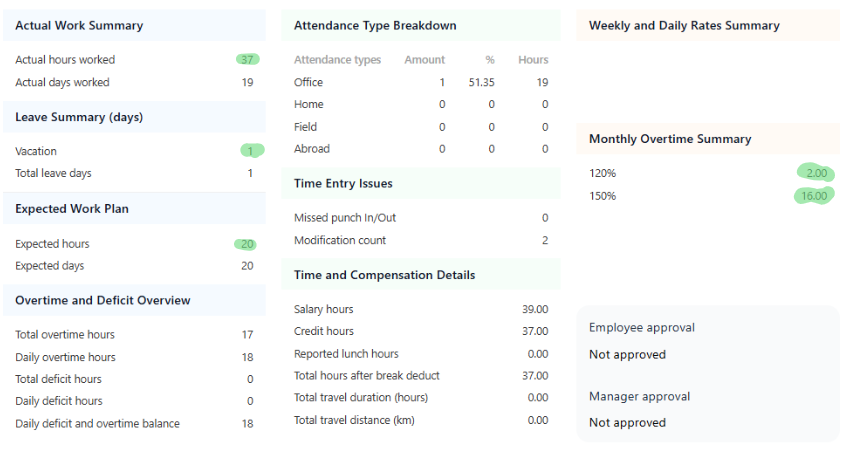Select the Office attendance type row
This screenshot has width=850, height=454.
tap(309, 82)
